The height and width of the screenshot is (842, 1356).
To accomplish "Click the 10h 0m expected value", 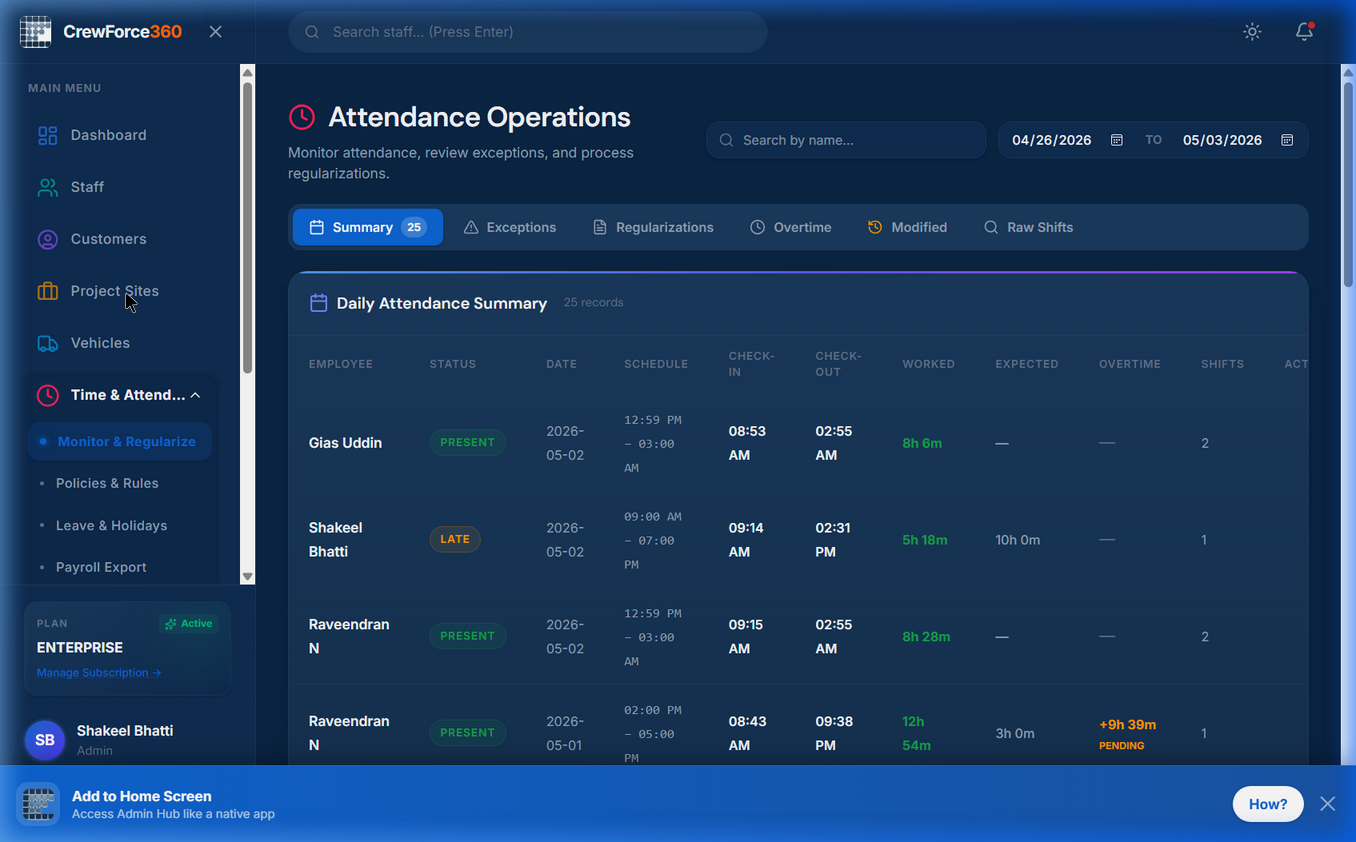I will 1018,539.
